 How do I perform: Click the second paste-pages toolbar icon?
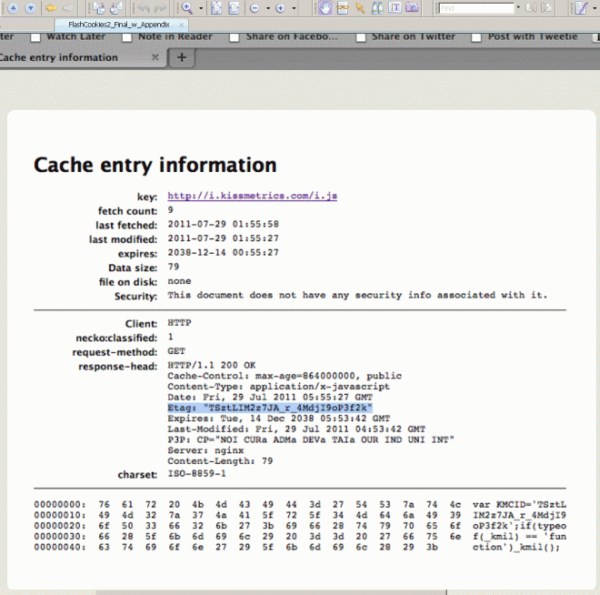pos(116,8)
